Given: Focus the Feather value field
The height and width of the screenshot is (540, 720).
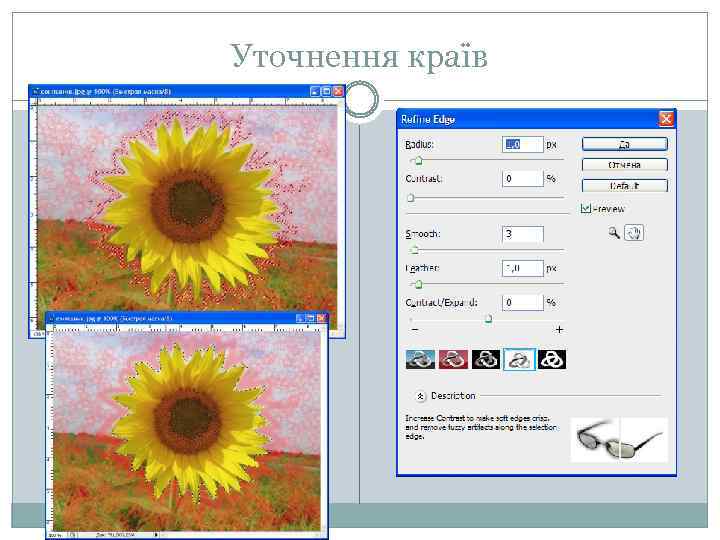Looking at the screenshot, I should click(523, 268).
